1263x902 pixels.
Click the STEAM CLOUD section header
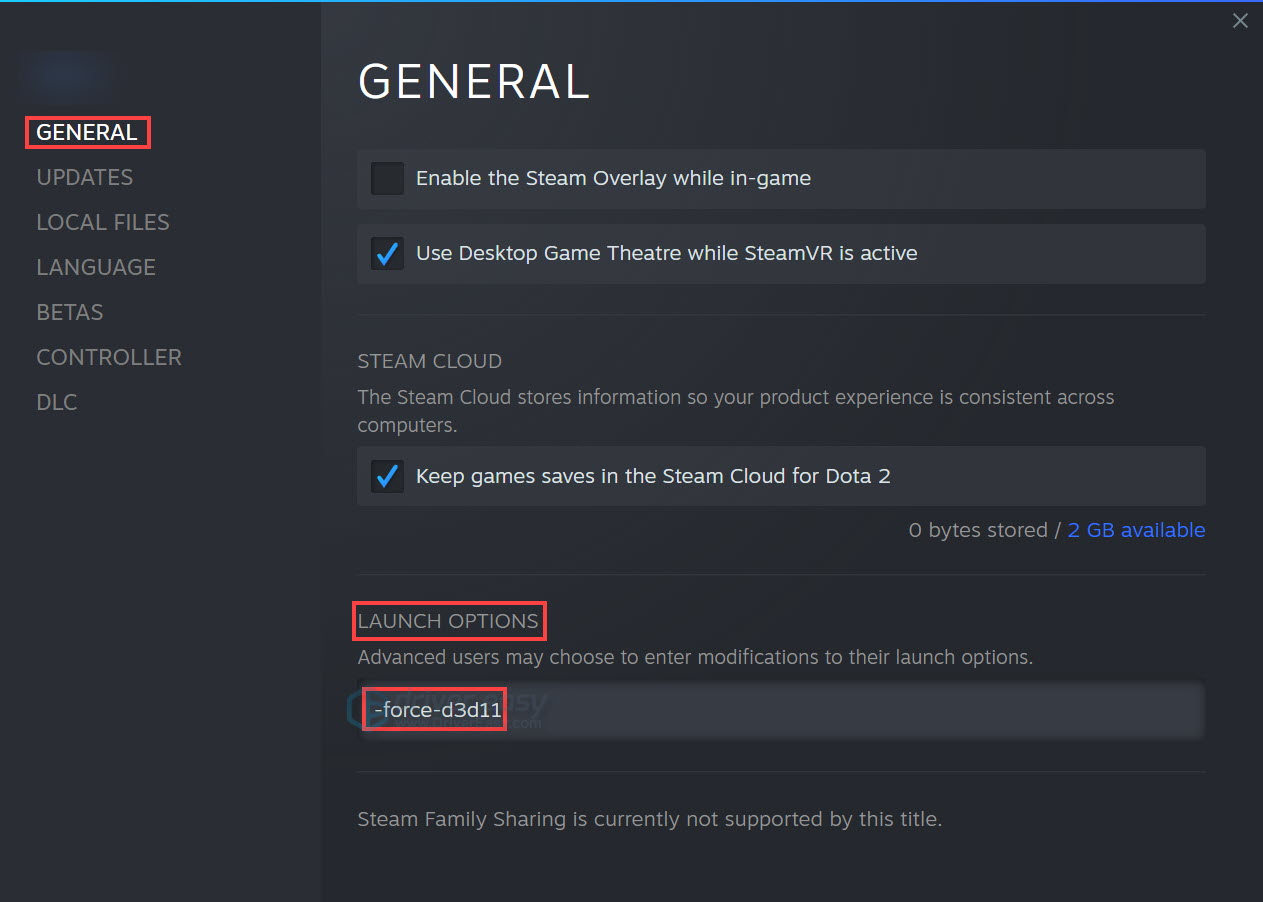pyautogui.click(x=430, y=361)
